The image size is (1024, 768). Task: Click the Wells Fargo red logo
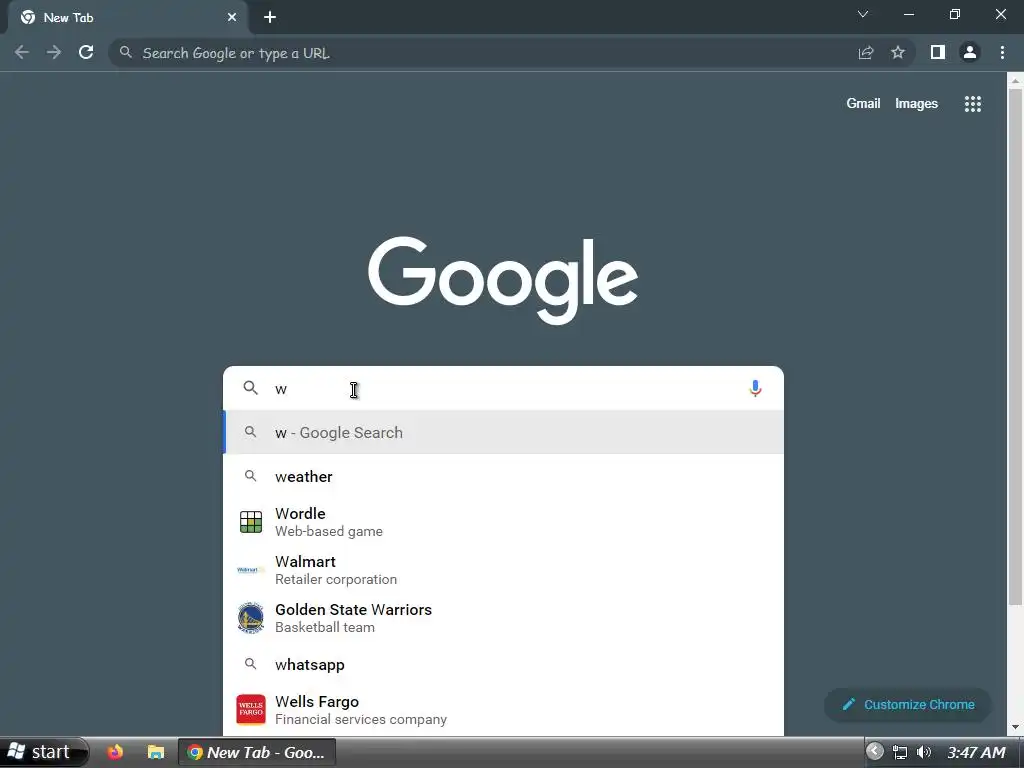pyautogui.click(x=251, y=710)
